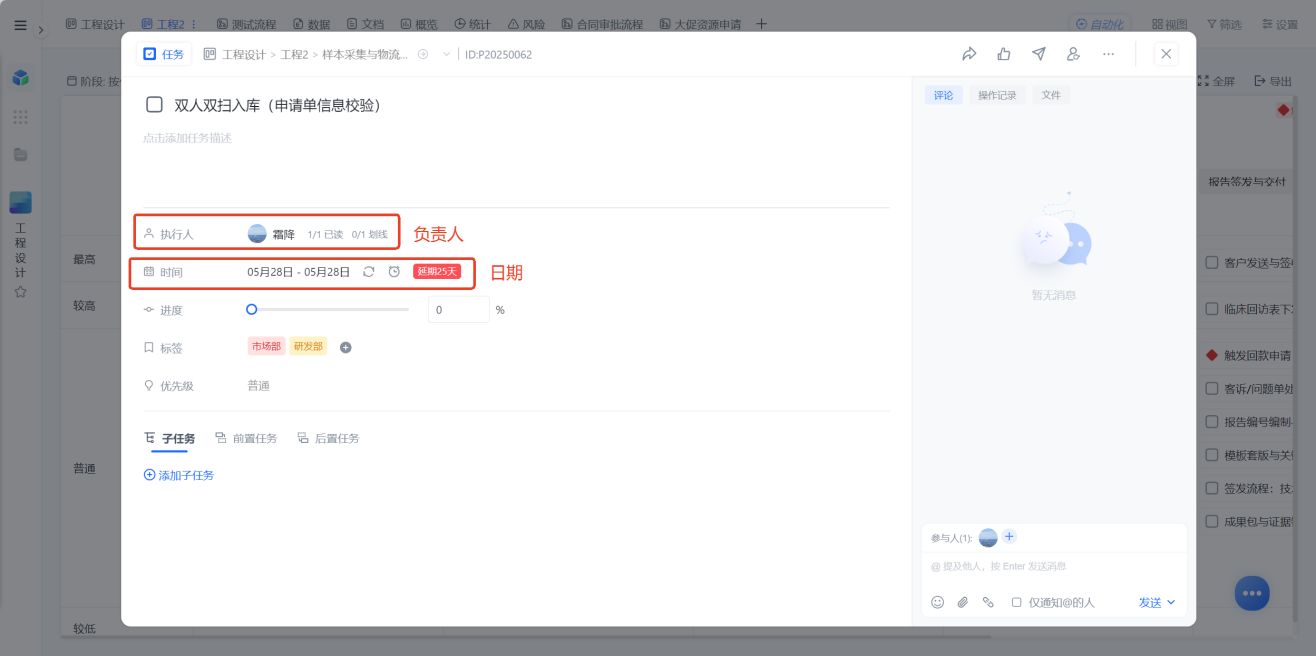Click the 工程设计 project thumbnail in sidebar
Screen dimensions: 1316x656
pos(20,203)
